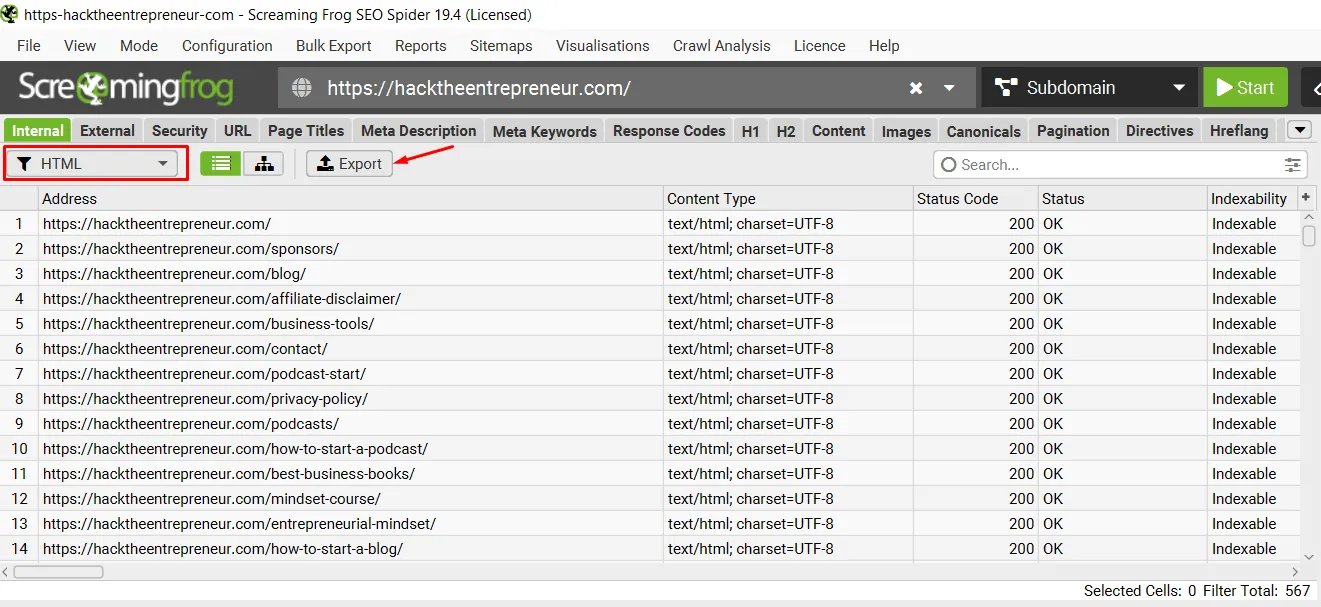Open the hidden tabs chevron on the right

[x=1300, y=130]
